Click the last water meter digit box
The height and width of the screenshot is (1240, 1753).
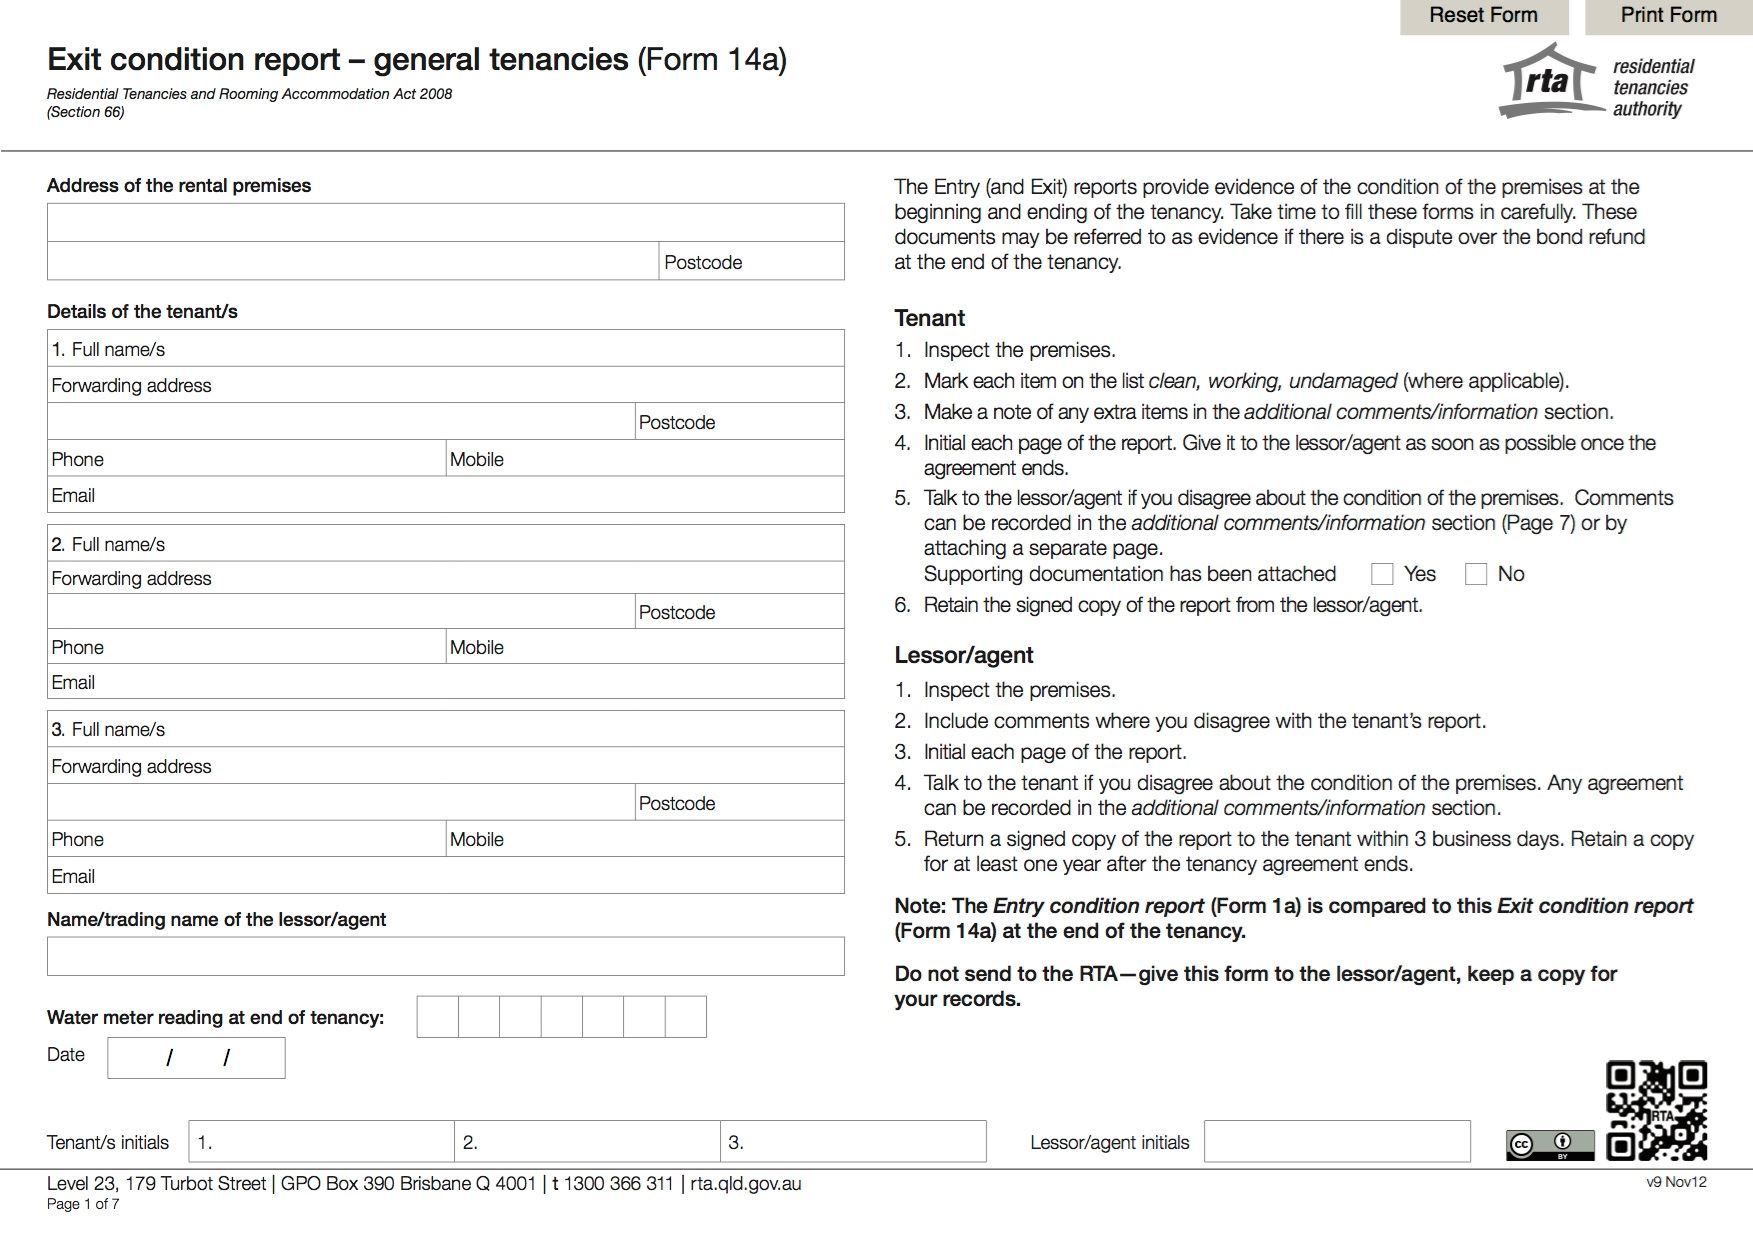[x=685, y=1016]
